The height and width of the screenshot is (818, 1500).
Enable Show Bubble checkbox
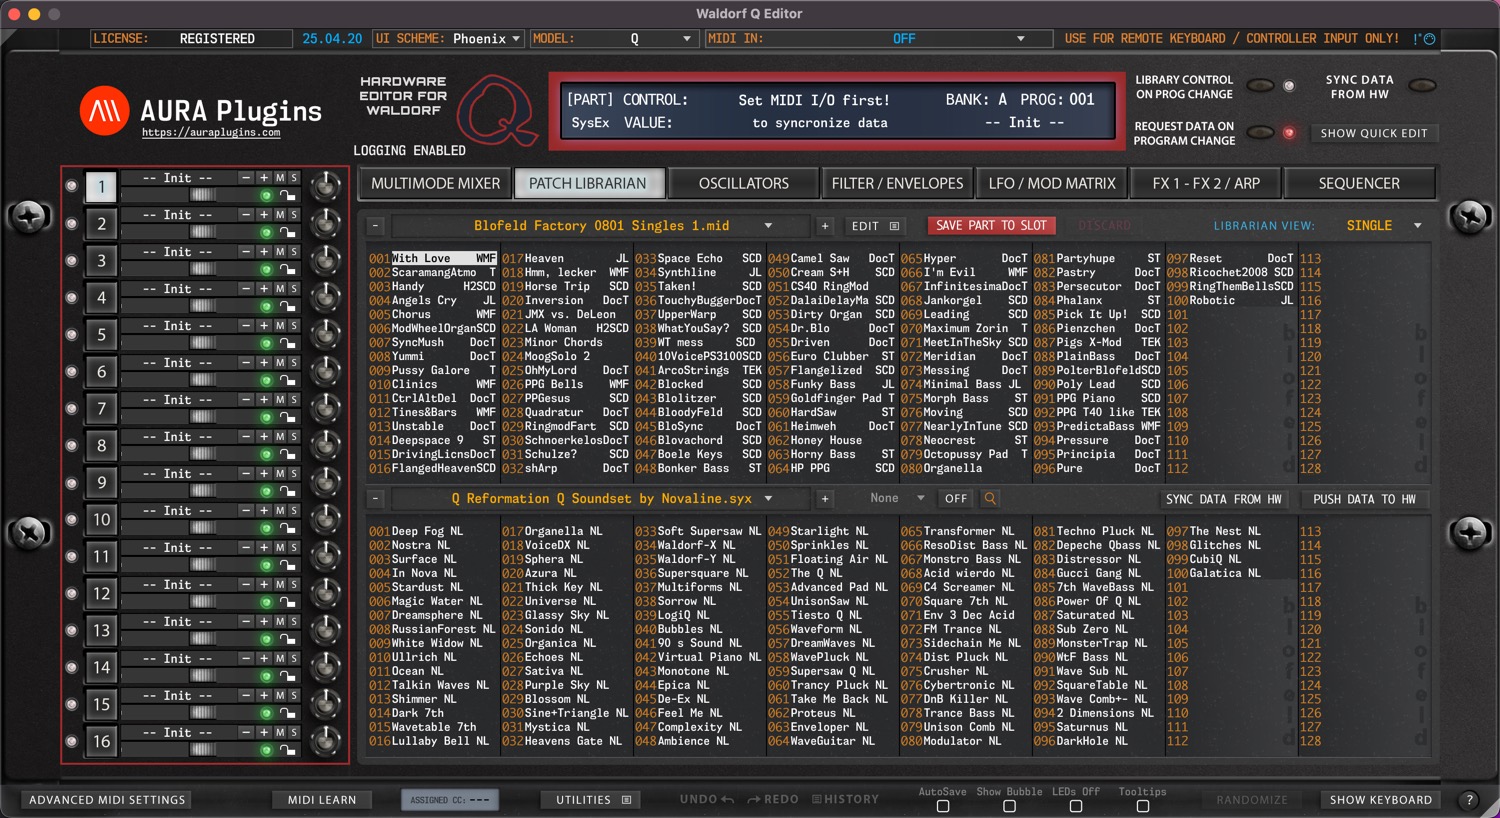(x=1009, y=806)
